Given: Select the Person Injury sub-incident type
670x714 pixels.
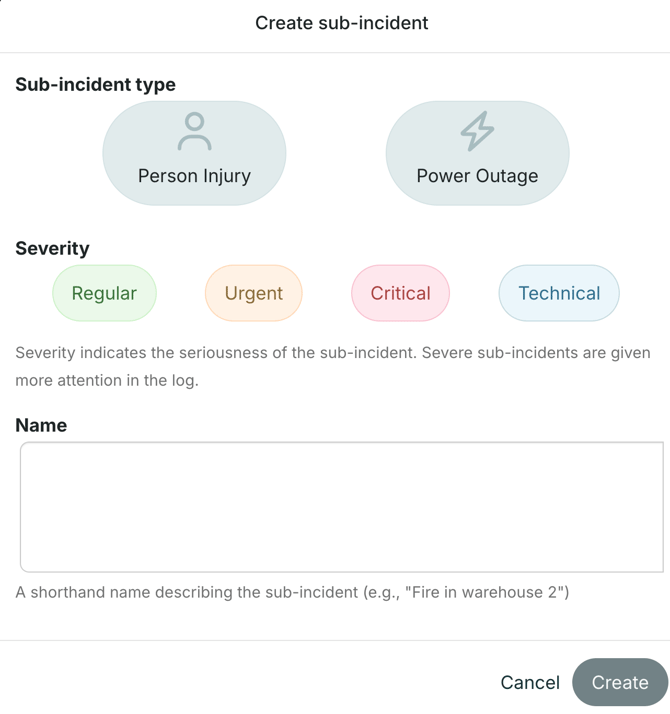Looking at the screenshot, I should (x=194, y=154).
